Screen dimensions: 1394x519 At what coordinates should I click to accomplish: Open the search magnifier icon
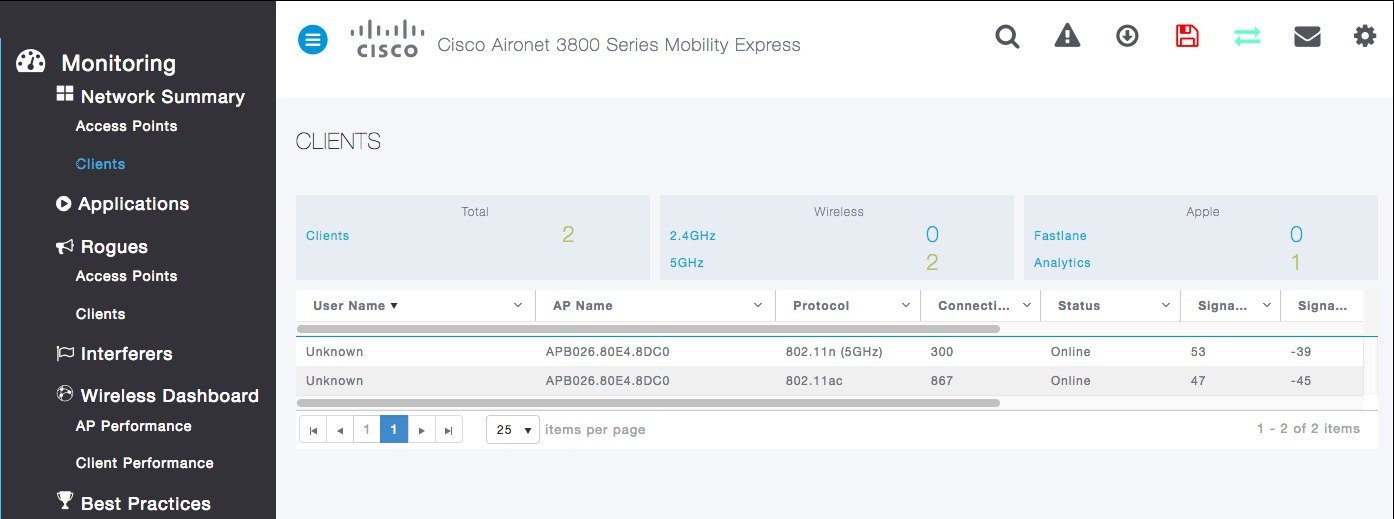coord(1007,37)
